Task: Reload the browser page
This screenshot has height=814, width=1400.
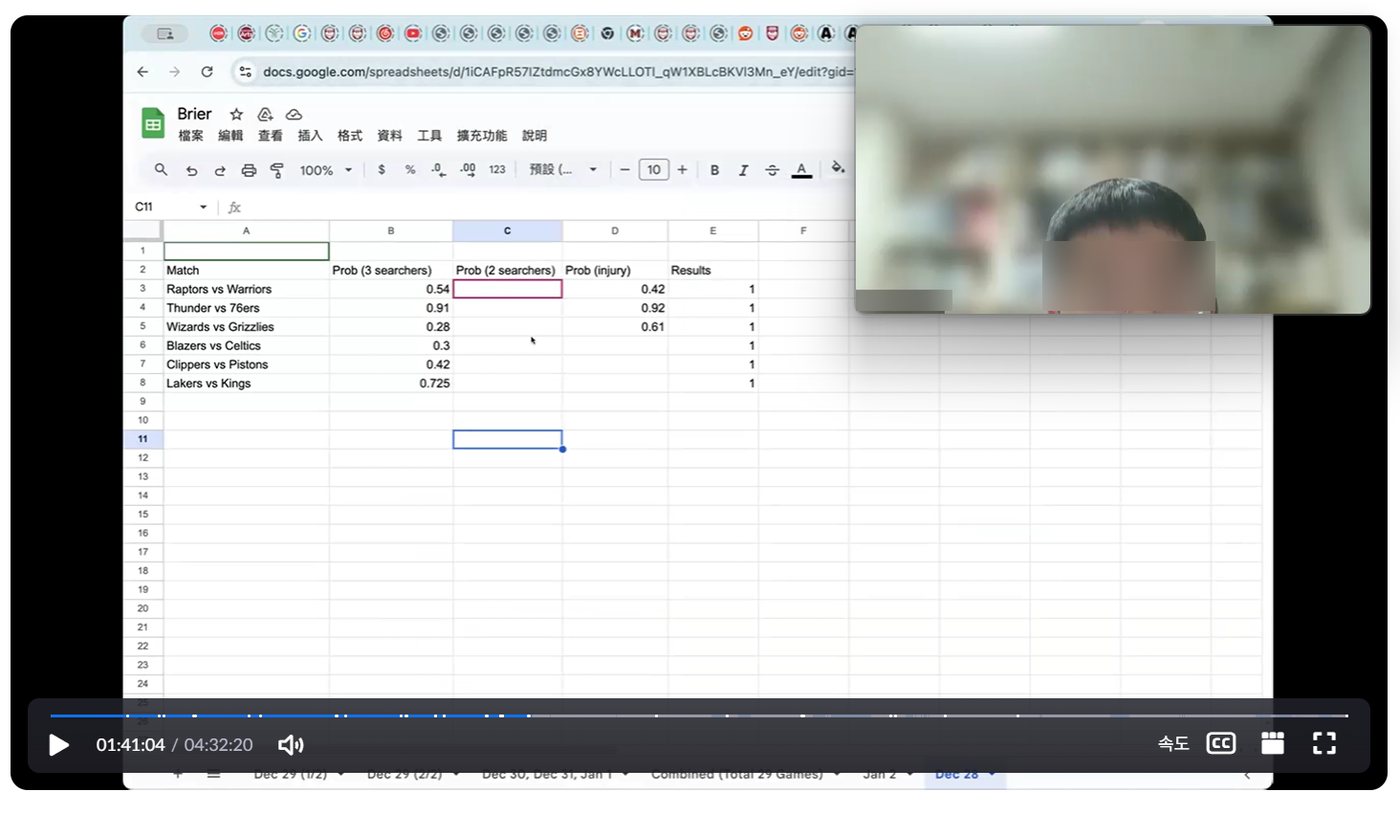Action: [x=207, y=72]
